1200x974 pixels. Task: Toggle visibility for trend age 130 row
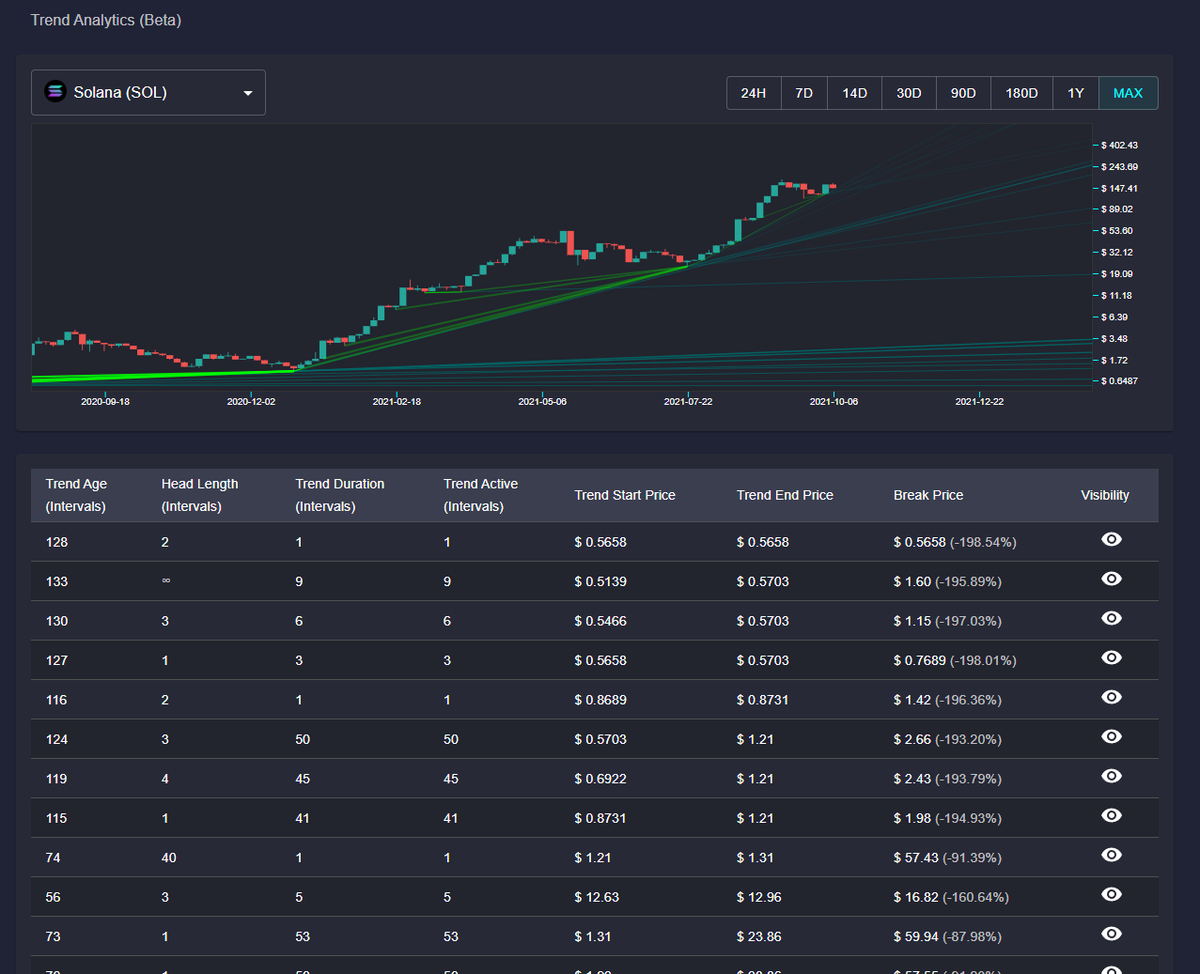(1111, 618)
